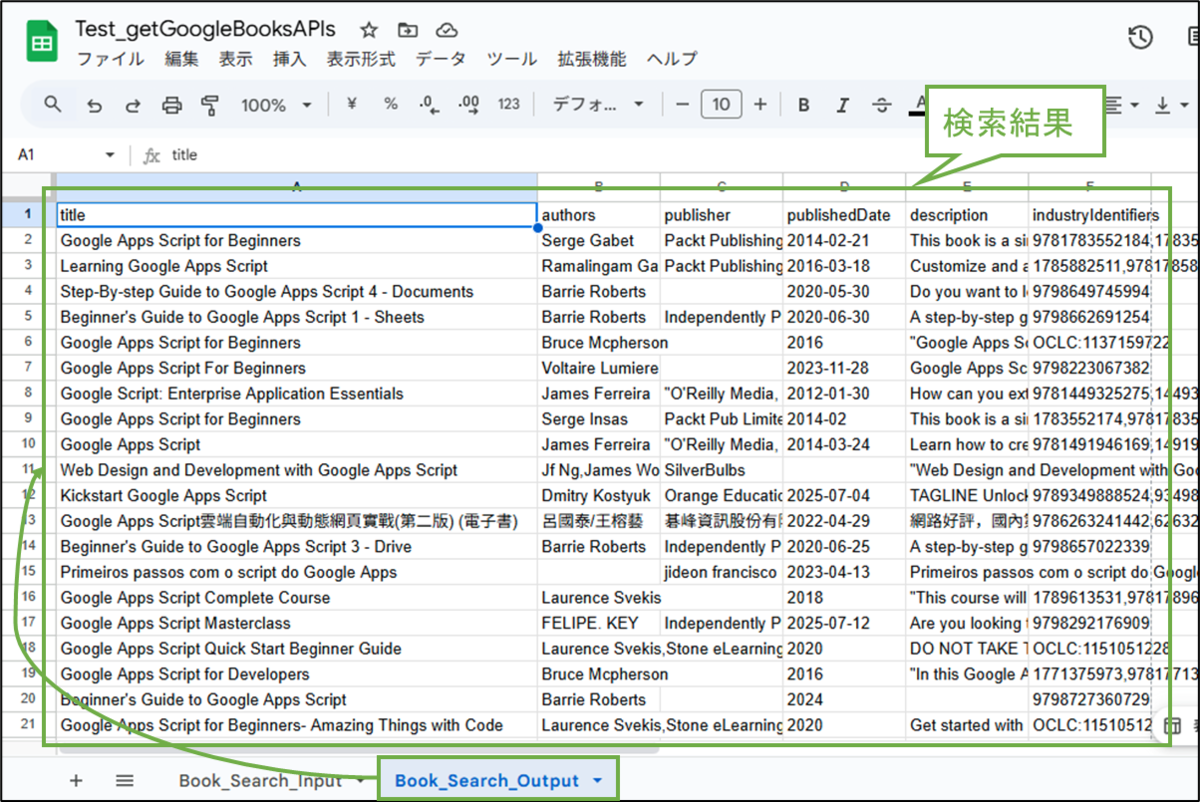Screen dimensions: 1200x802
Task: Select row 21 header
Action: click(28, 725)
